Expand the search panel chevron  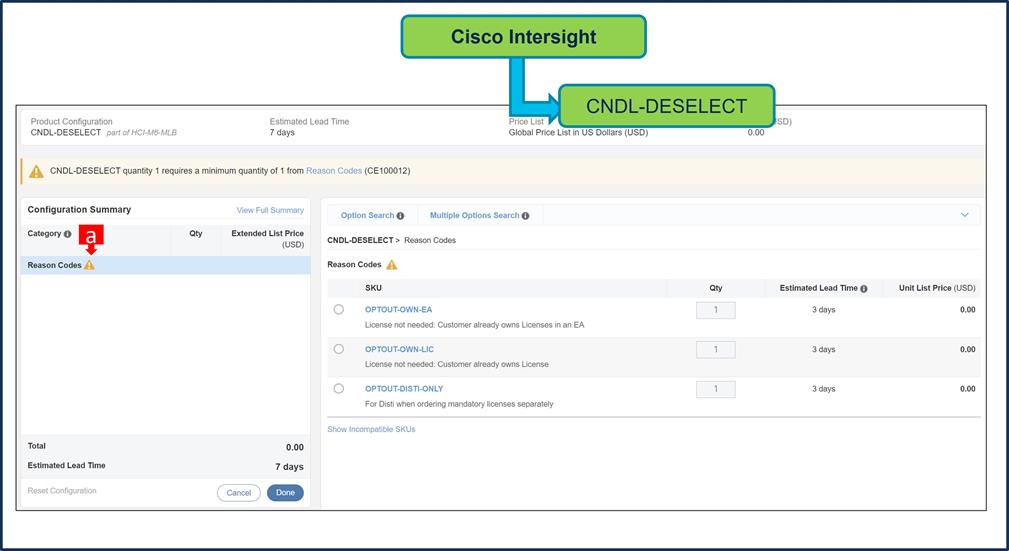(965, 215)
